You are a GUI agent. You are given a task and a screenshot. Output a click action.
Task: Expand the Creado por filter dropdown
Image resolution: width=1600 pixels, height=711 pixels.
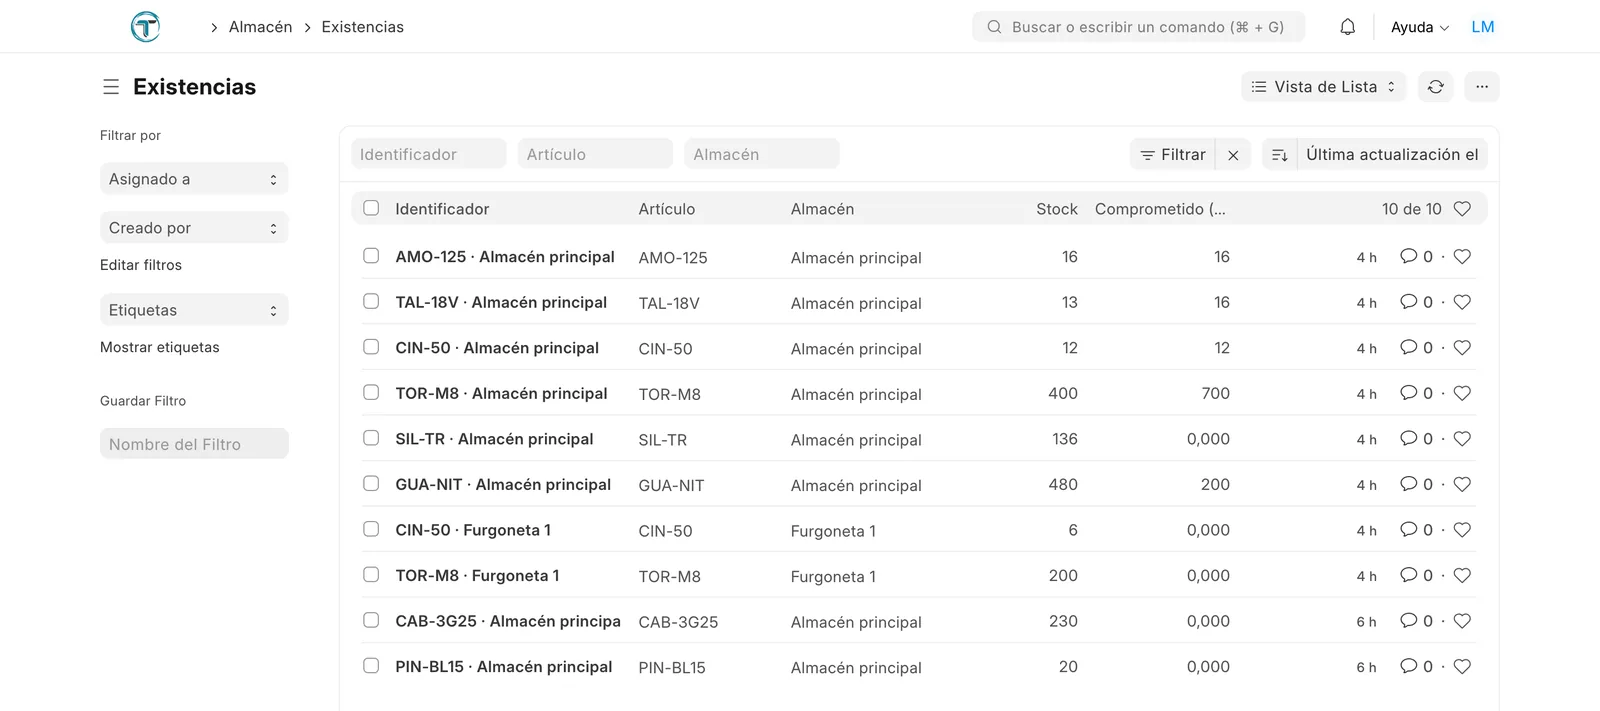click(x=194, y=228)
